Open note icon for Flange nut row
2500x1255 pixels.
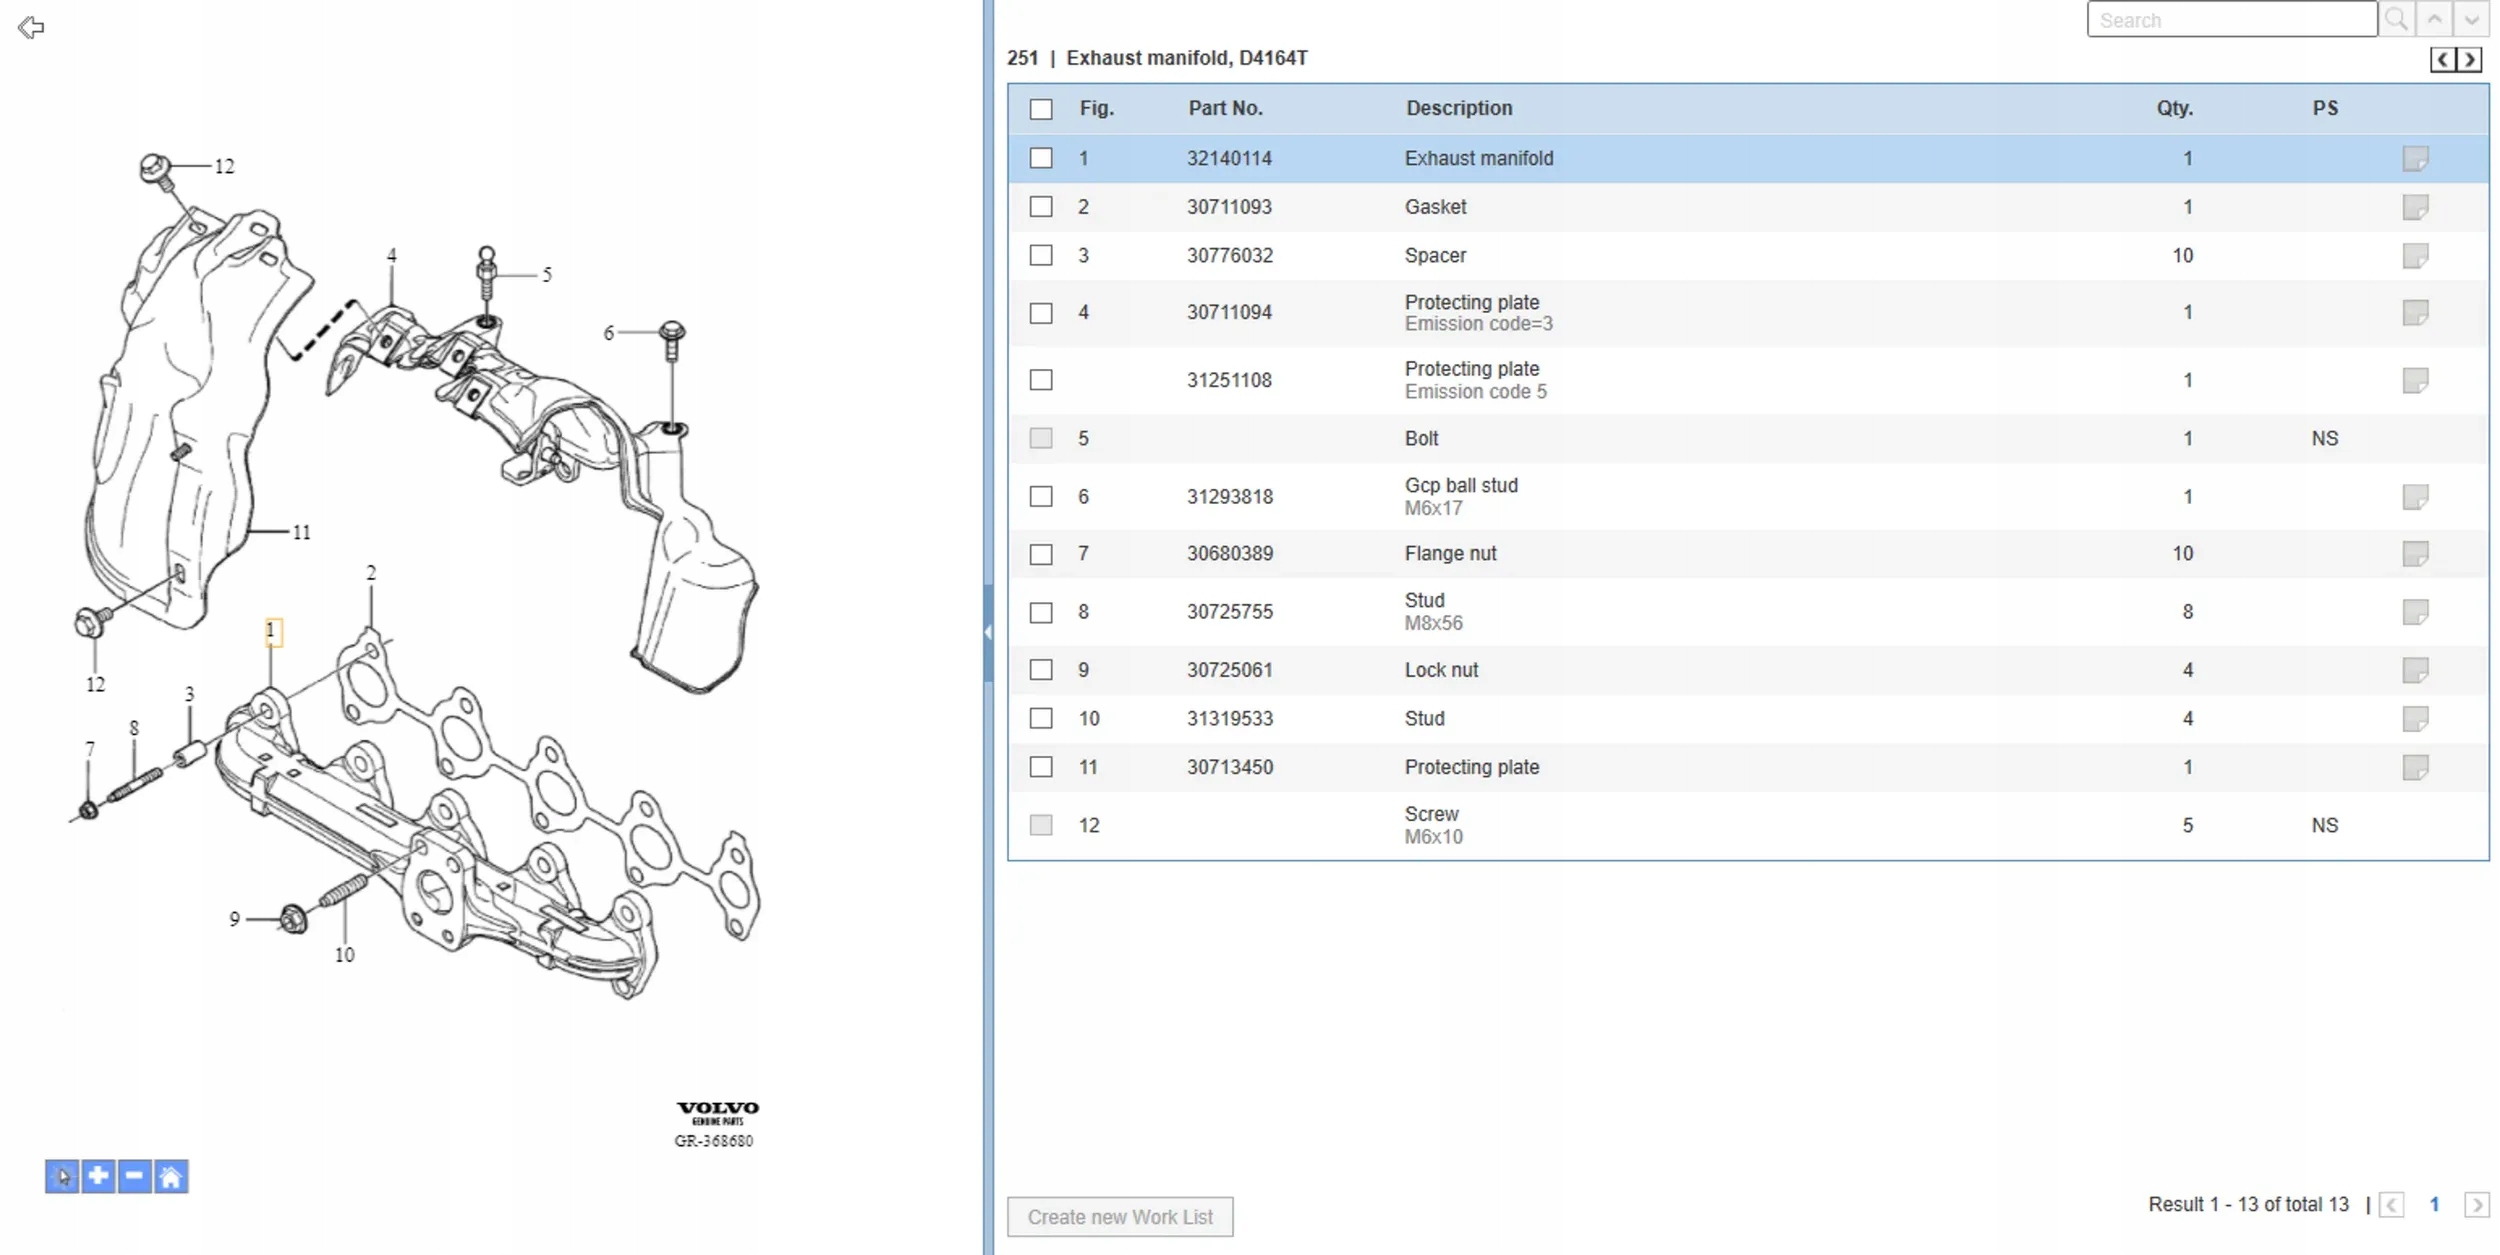[x=2415, y=553]
